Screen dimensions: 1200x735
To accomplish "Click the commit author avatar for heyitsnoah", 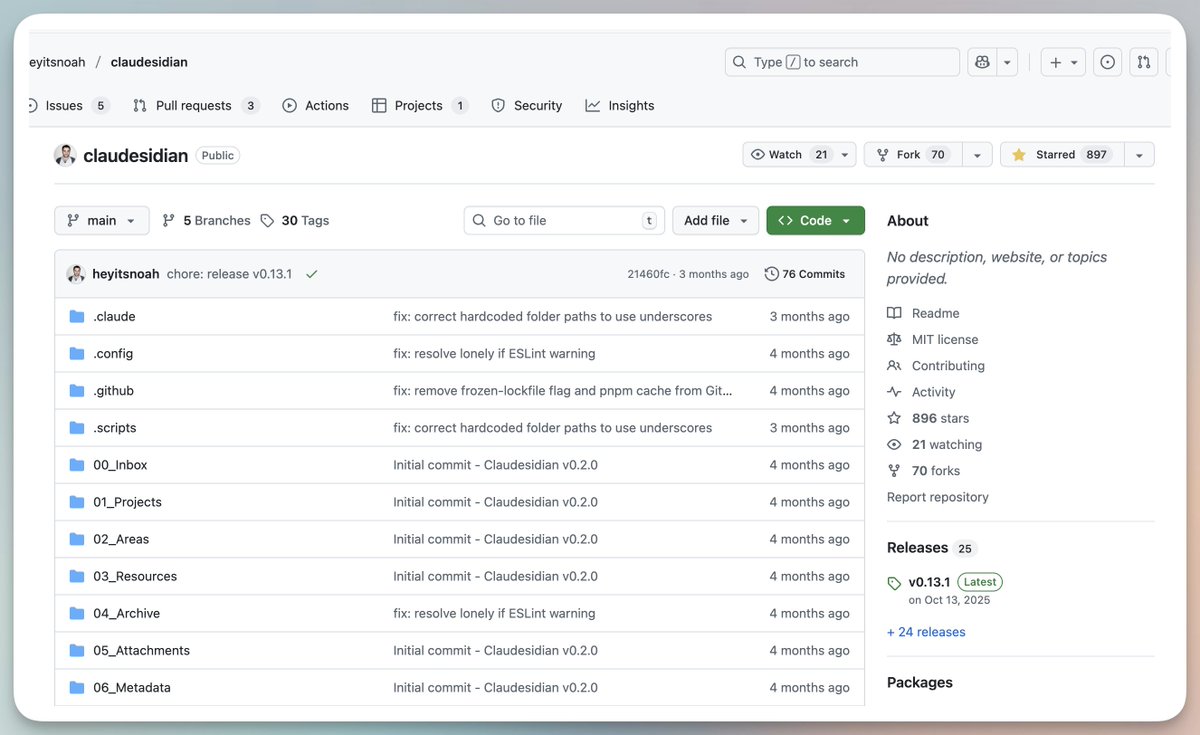I will 76,274.
